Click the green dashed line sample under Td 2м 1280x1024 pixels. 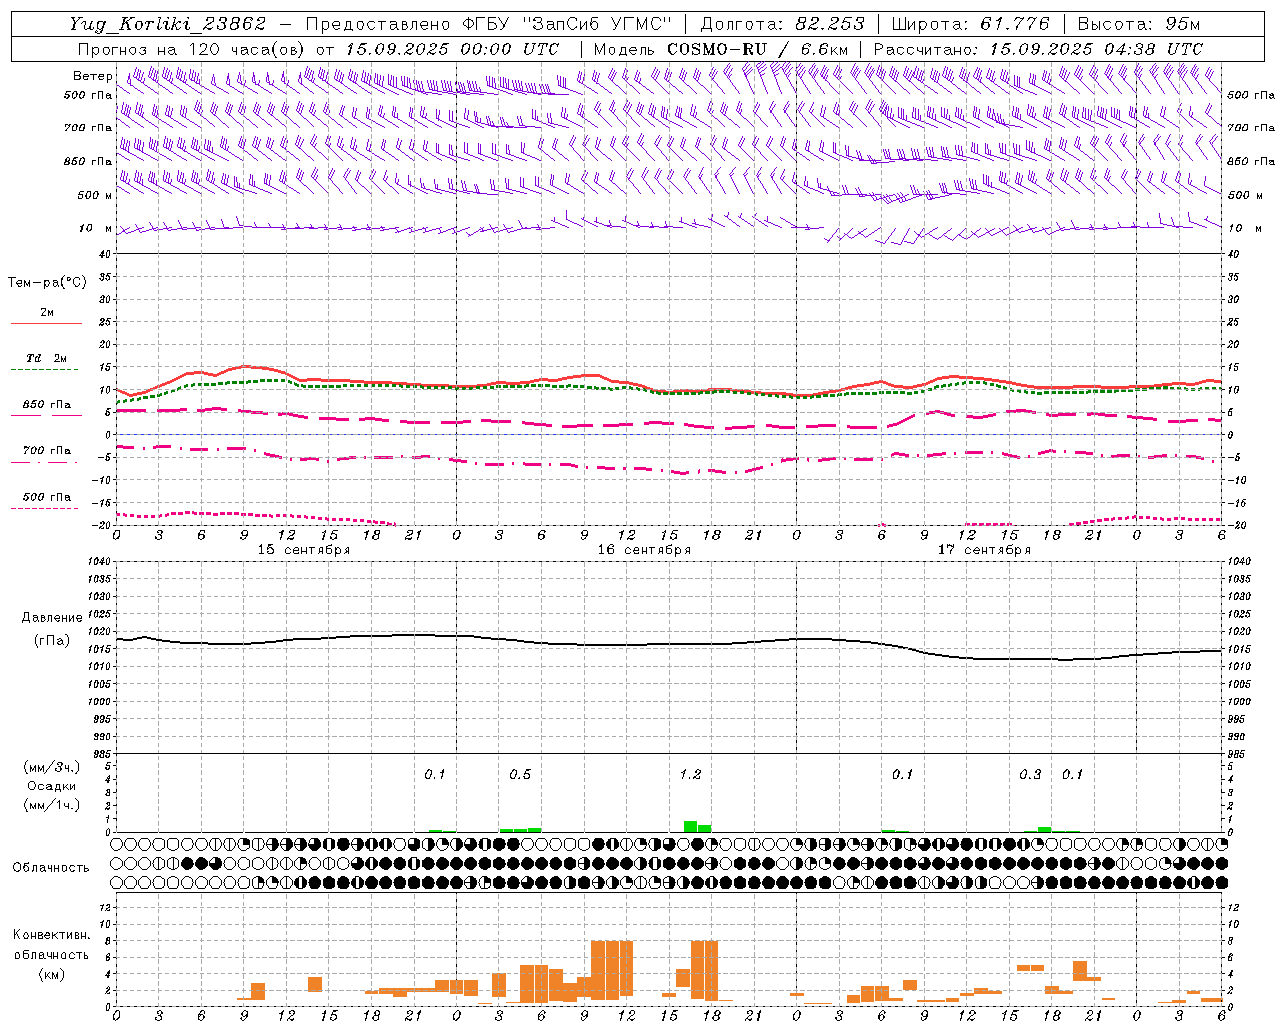(x=44, y=370)
